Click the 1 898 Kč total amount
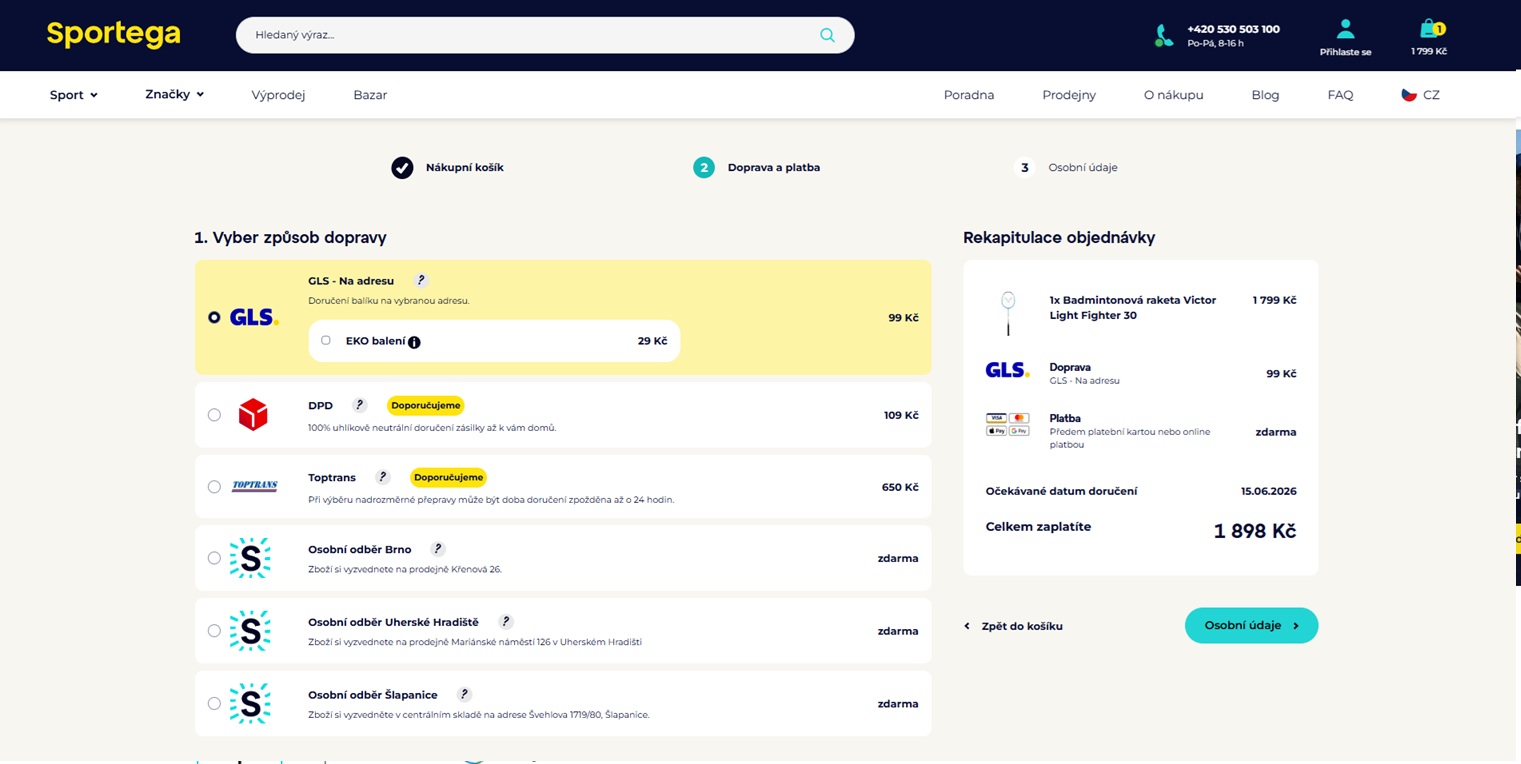The image size is (1521, 764). (x=1255, y=531)
